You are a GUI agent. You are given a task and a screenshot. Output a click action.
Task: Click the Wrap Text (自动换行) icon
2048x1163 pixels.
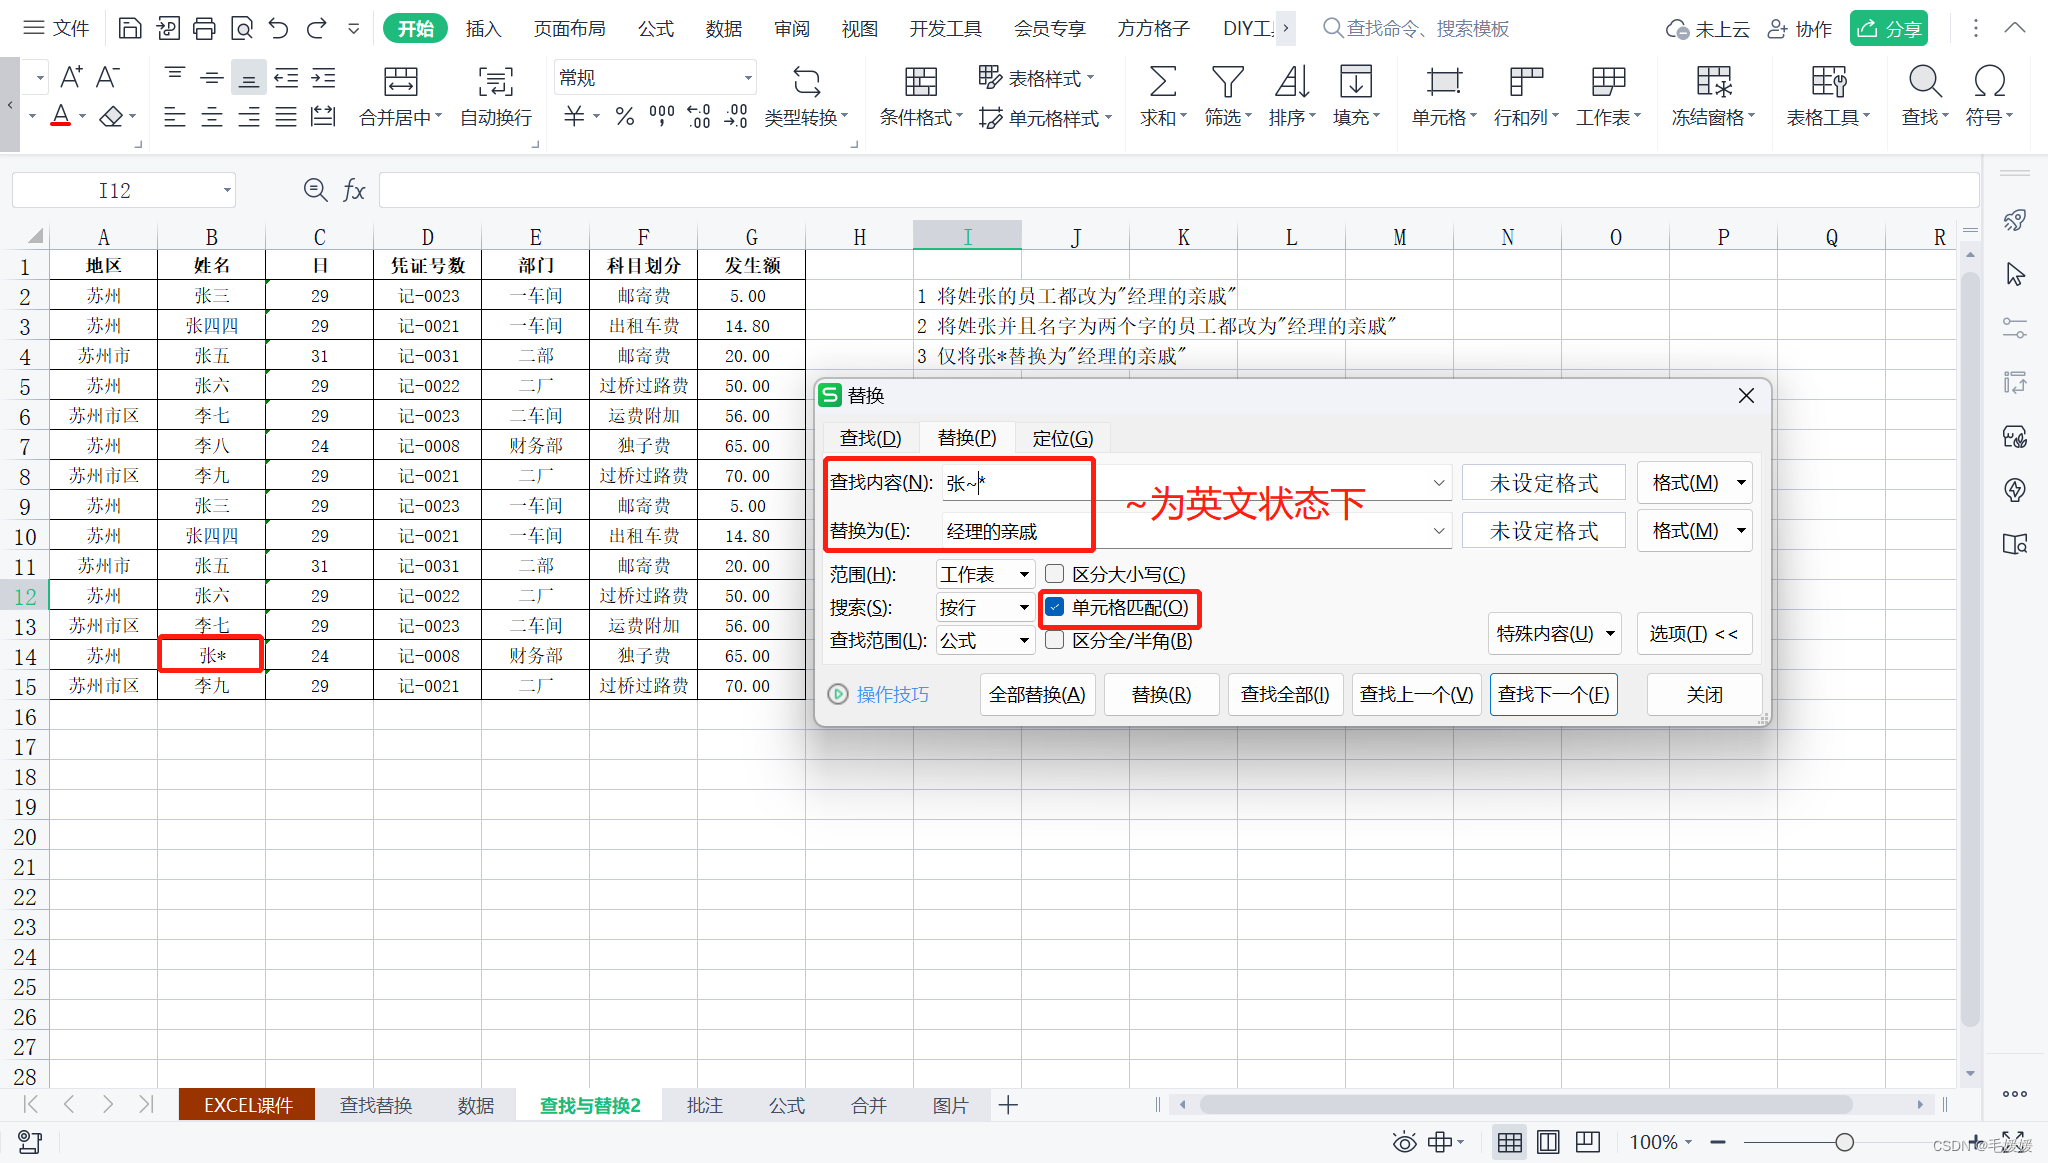(x=495, y=82)
